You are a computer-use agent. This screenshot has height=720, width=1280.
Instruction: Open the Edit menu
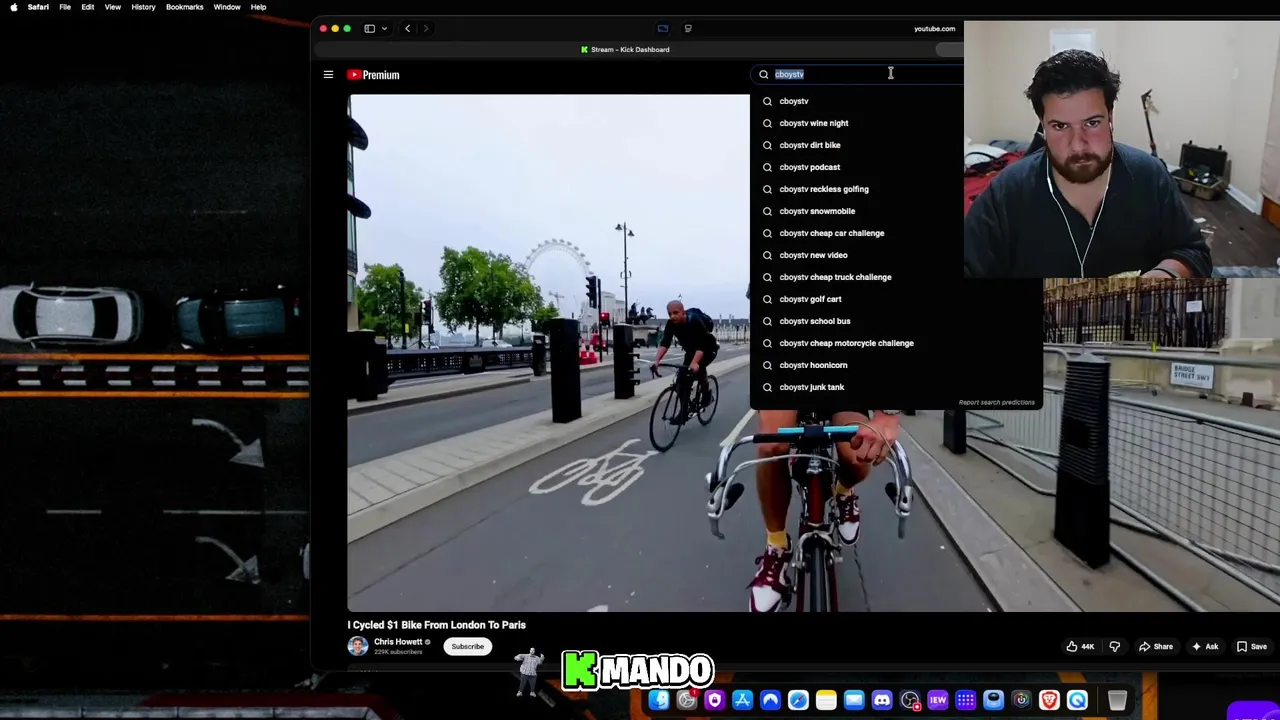tap(88, 7)
